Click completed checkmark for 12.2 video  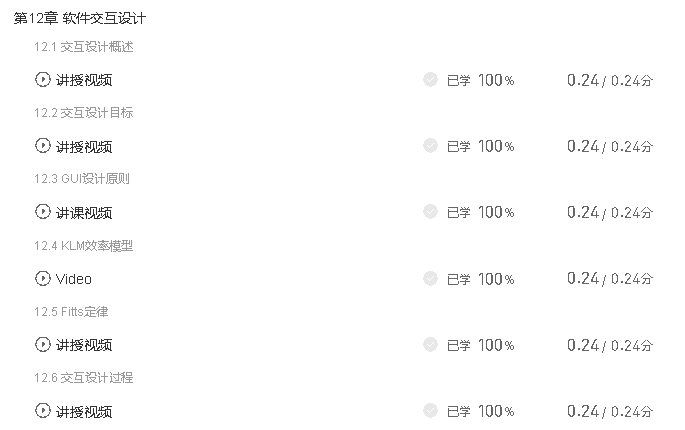coord(430,146)
